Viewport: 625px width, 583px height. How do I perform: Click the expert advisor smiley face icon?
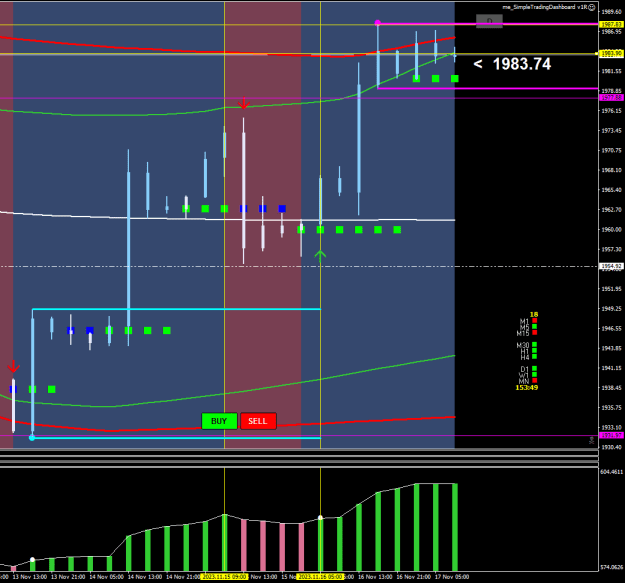[592, 7]
